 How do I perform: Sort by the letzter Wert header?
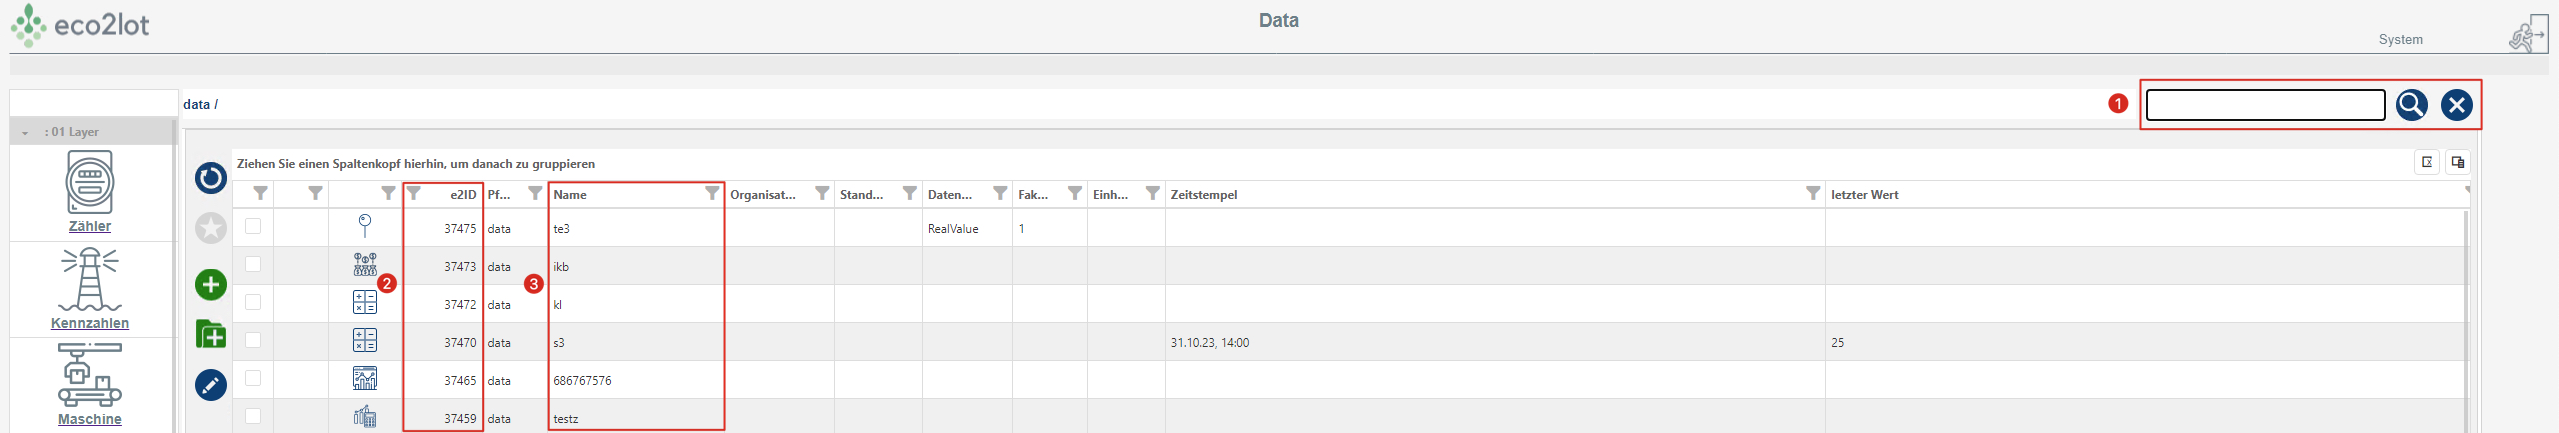1864,195
